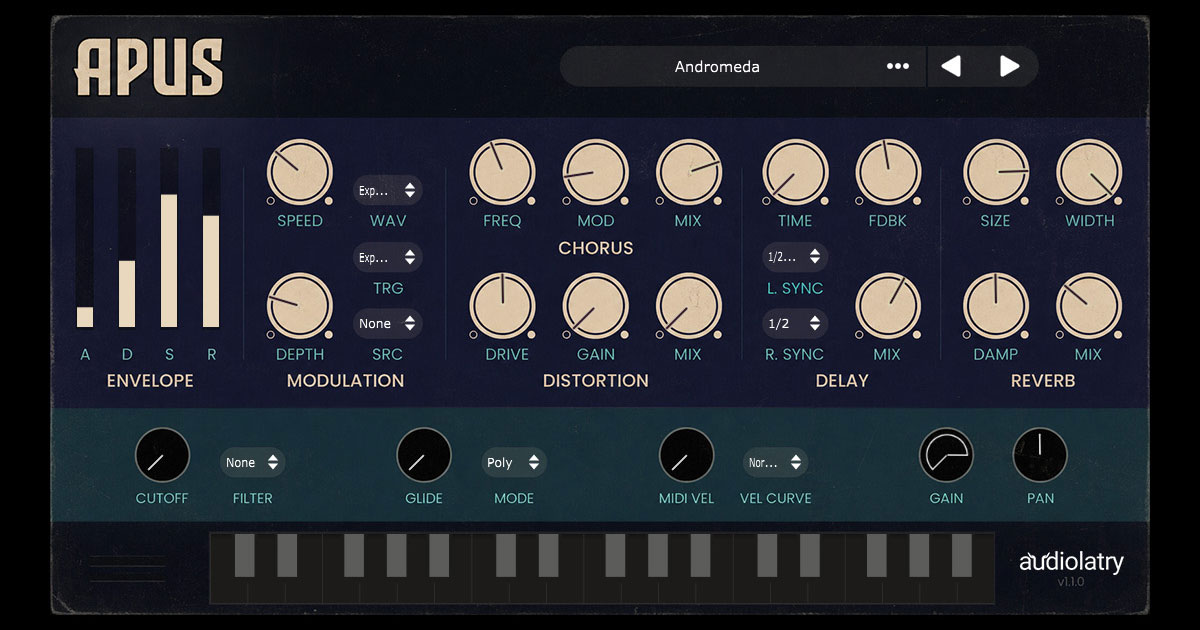Viewport: 1200px width, 630px height.
Task: Go to the previous preset
Action: pos(951,67)
